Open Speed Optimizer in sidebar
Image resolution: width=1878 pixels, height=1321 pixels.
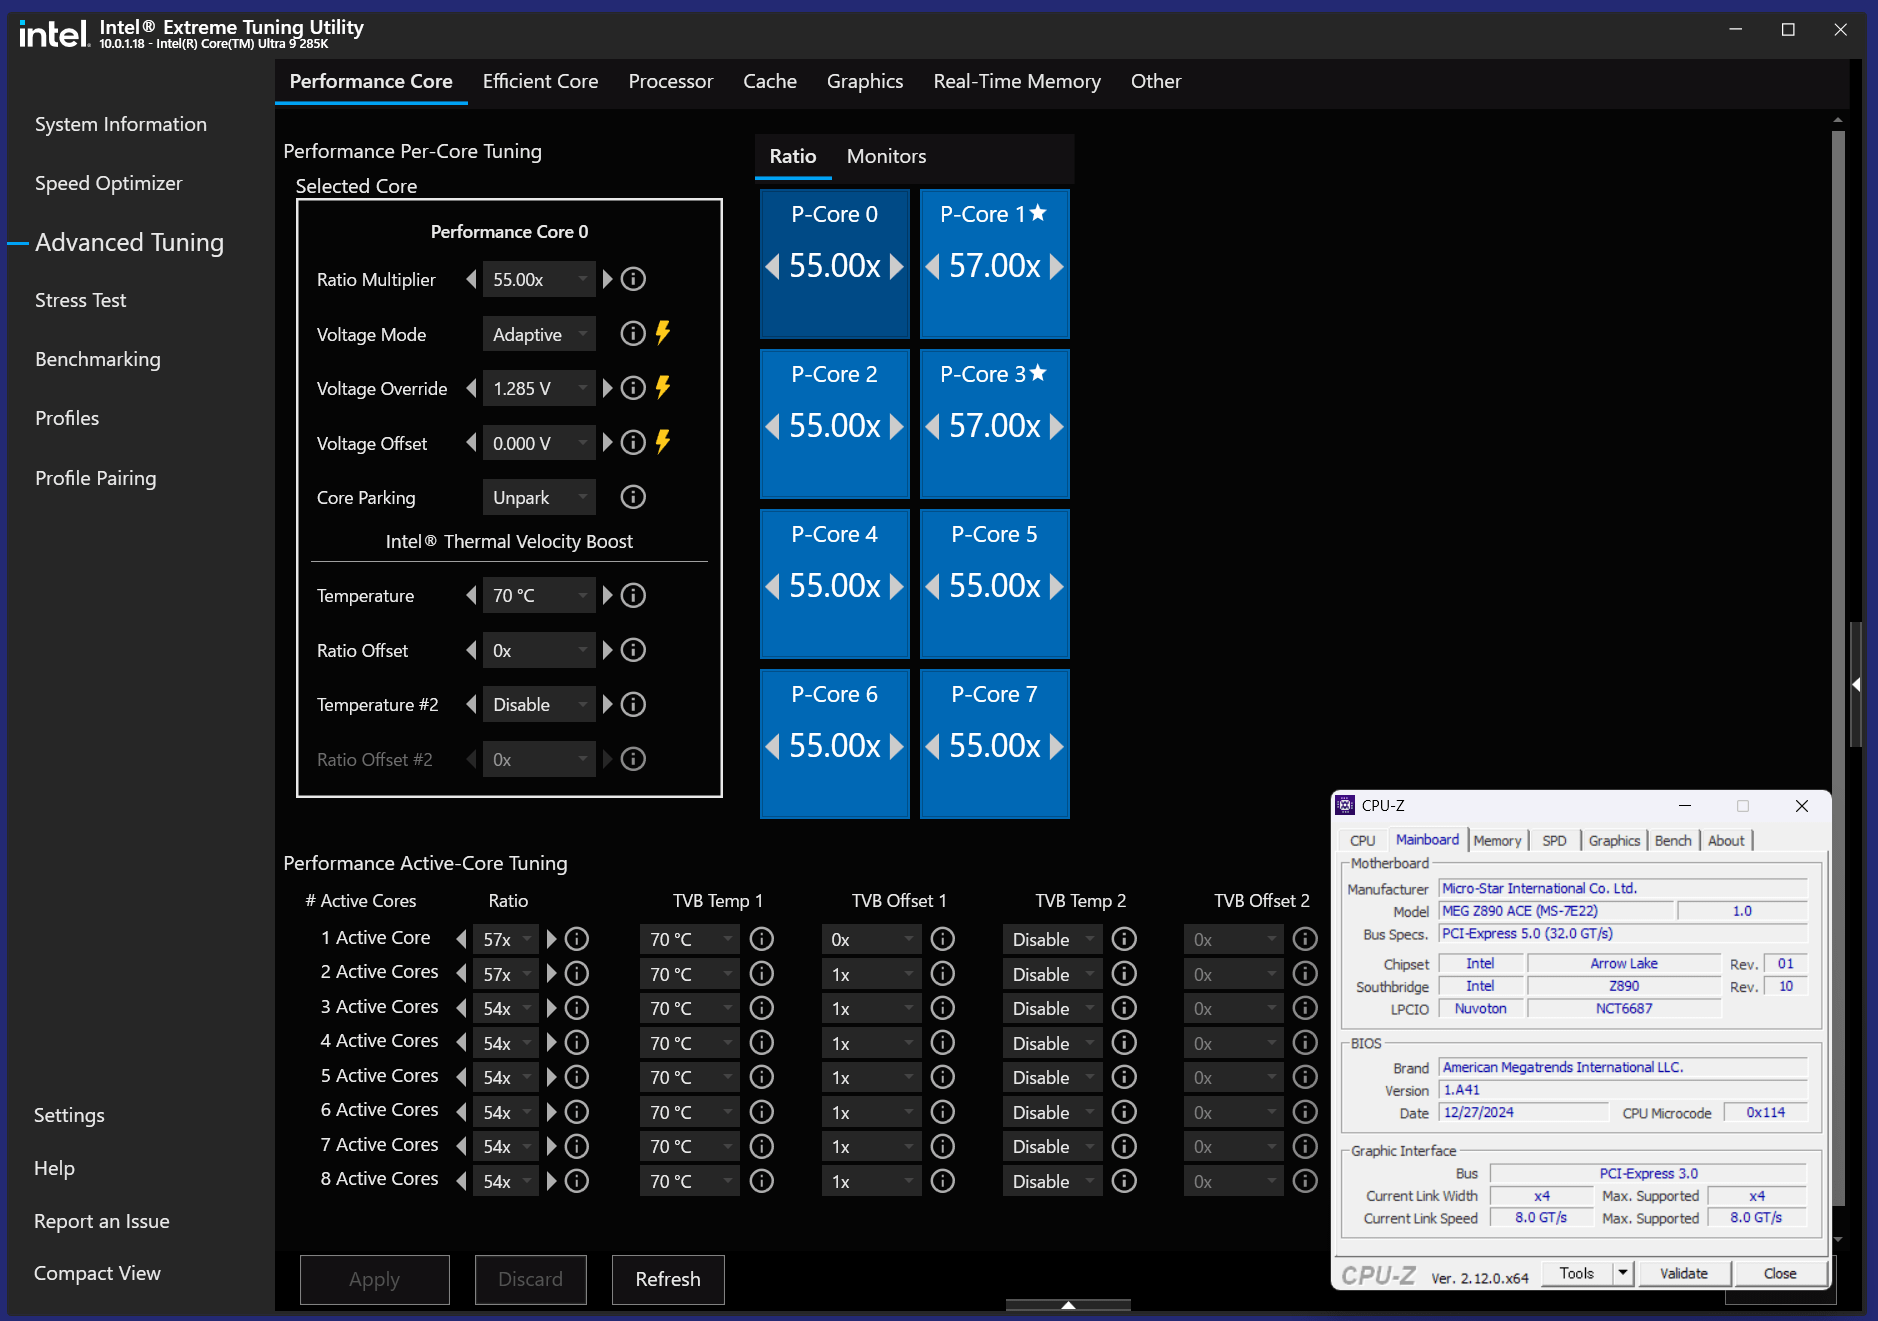[109, 183]
